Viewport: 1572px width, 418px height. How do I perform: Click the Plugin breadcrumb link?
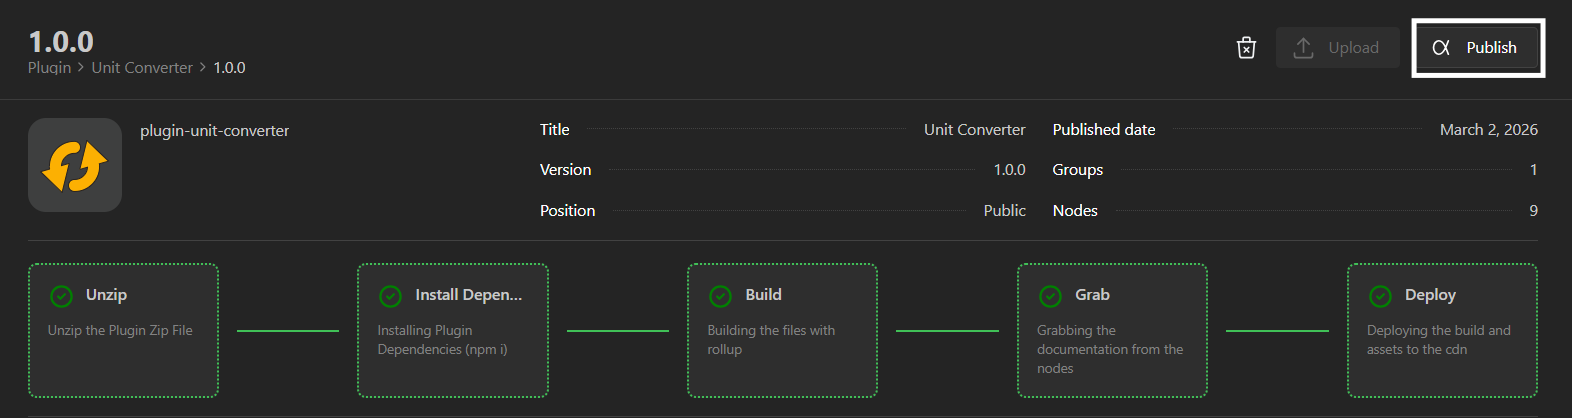pyautogui.click(x=49, y=68)
